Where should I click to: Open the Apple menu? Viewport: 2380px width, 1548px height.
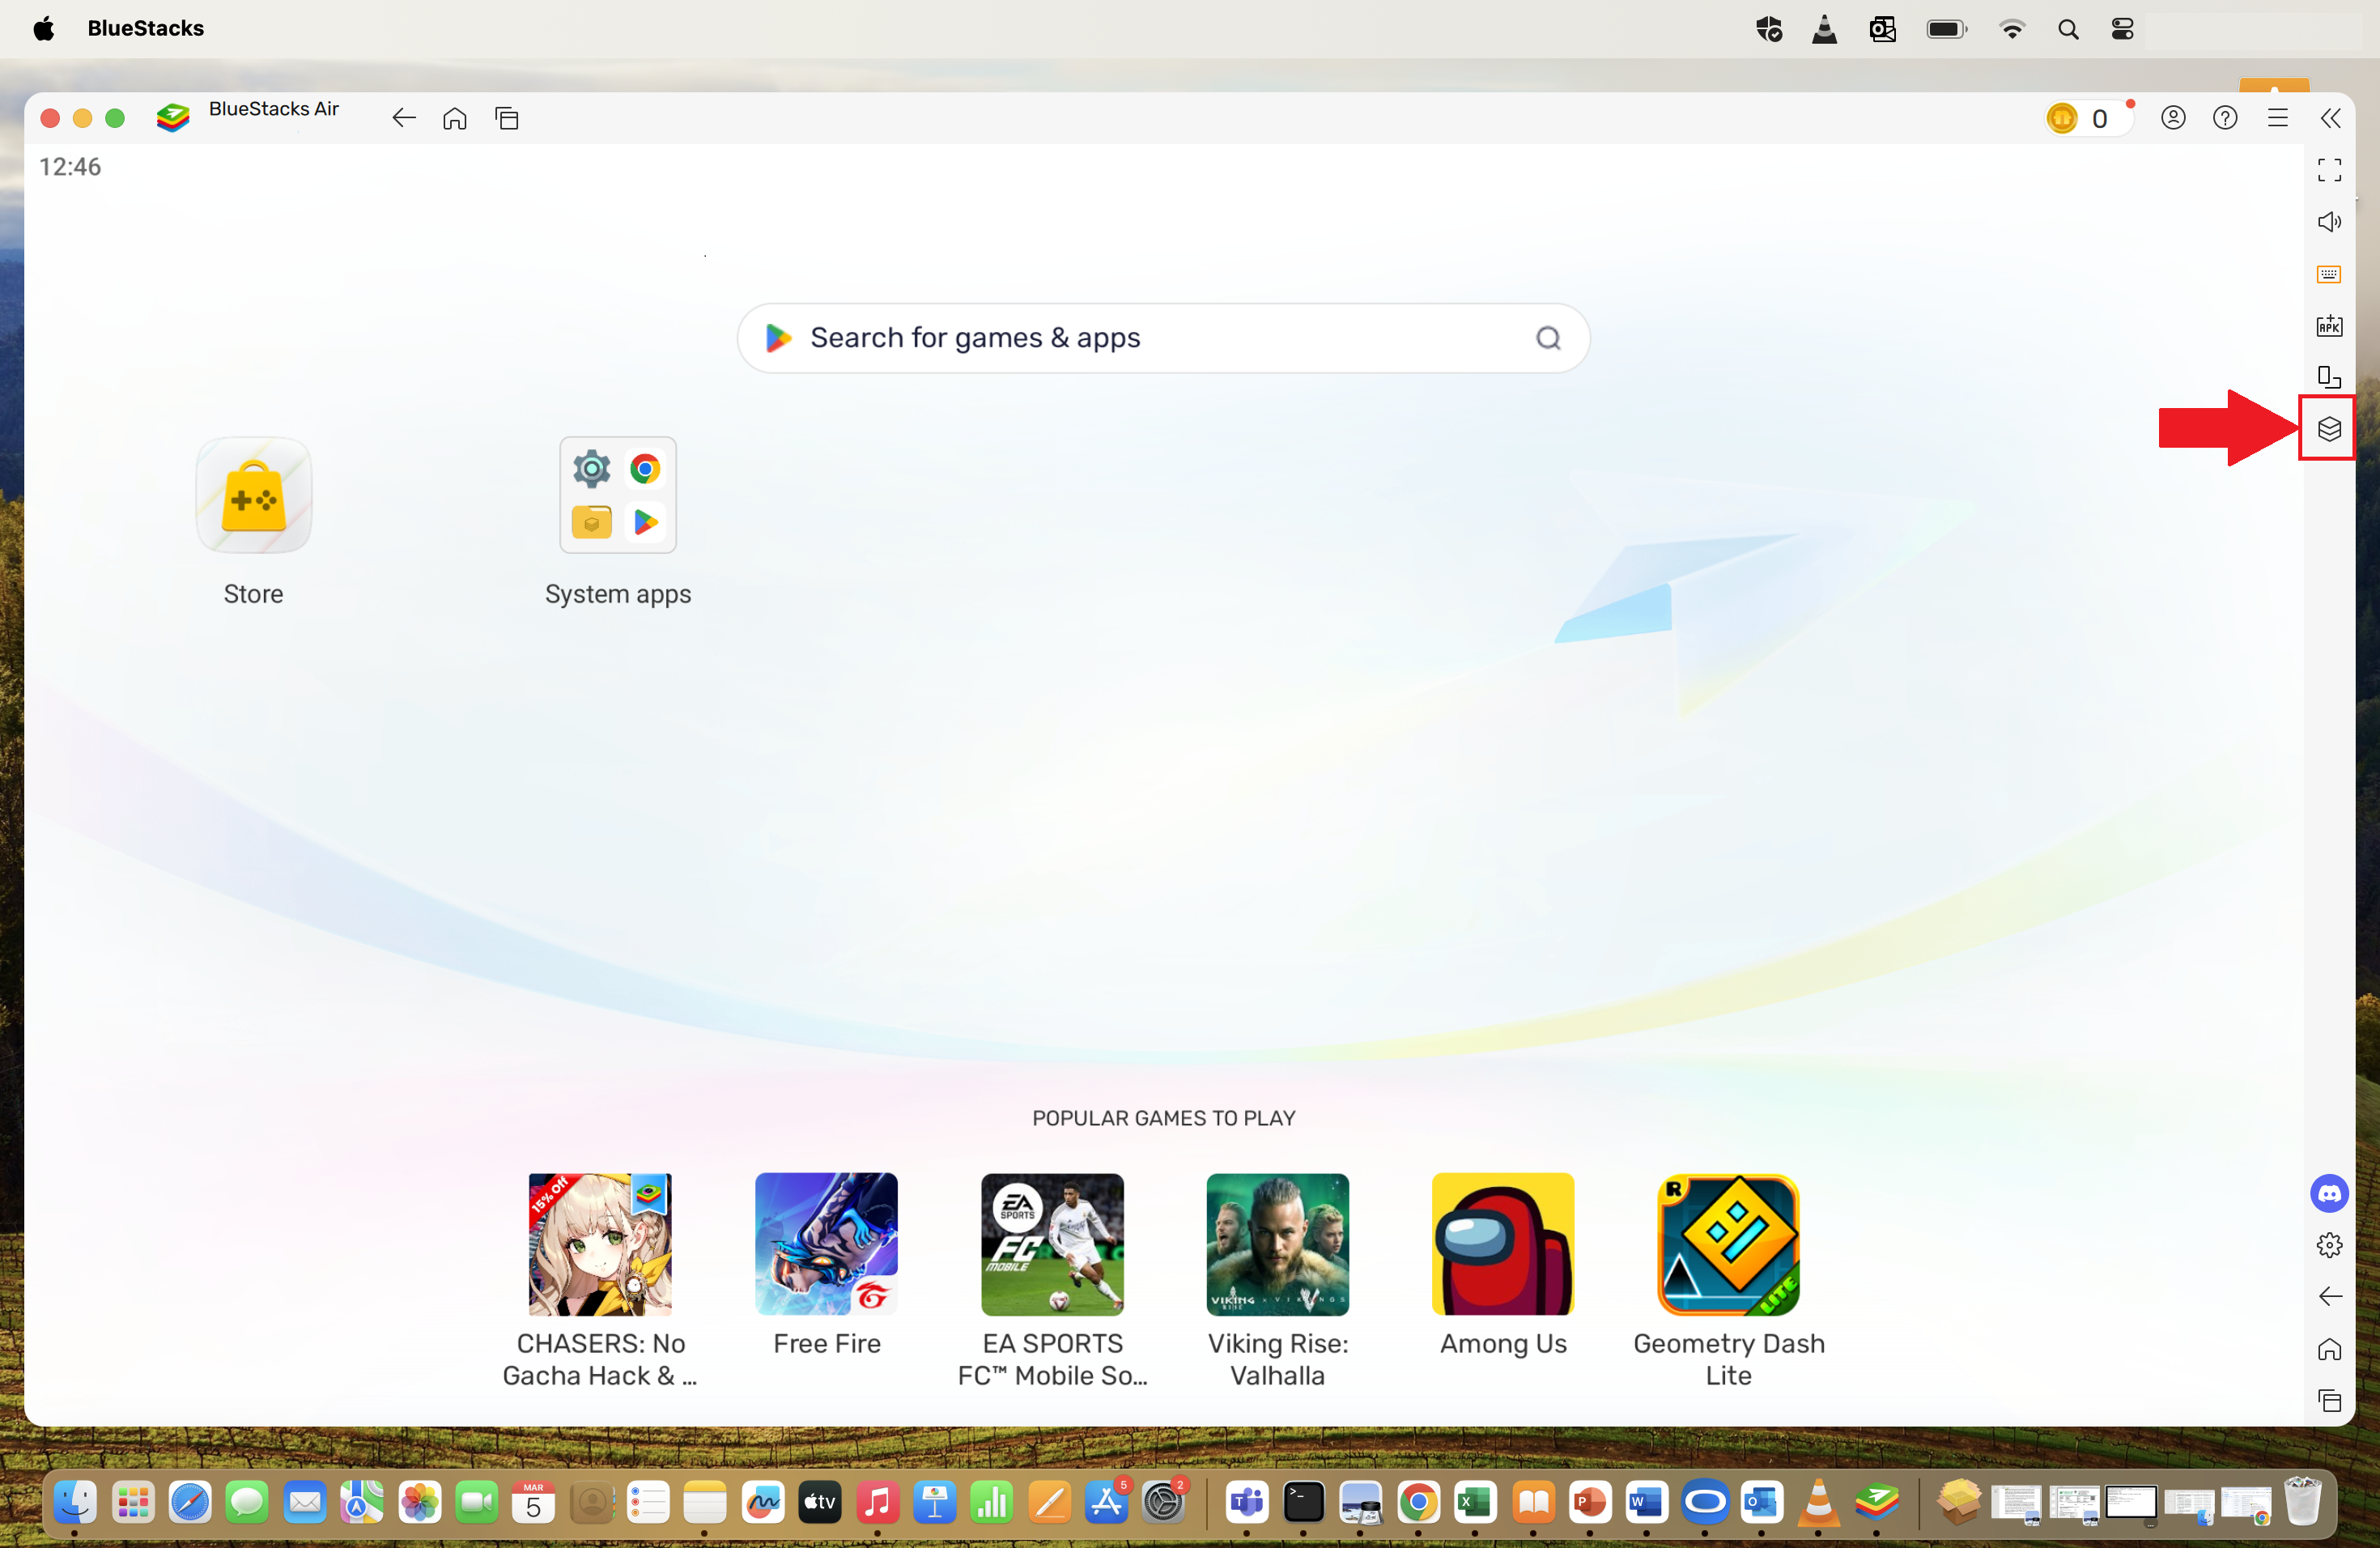43,28
